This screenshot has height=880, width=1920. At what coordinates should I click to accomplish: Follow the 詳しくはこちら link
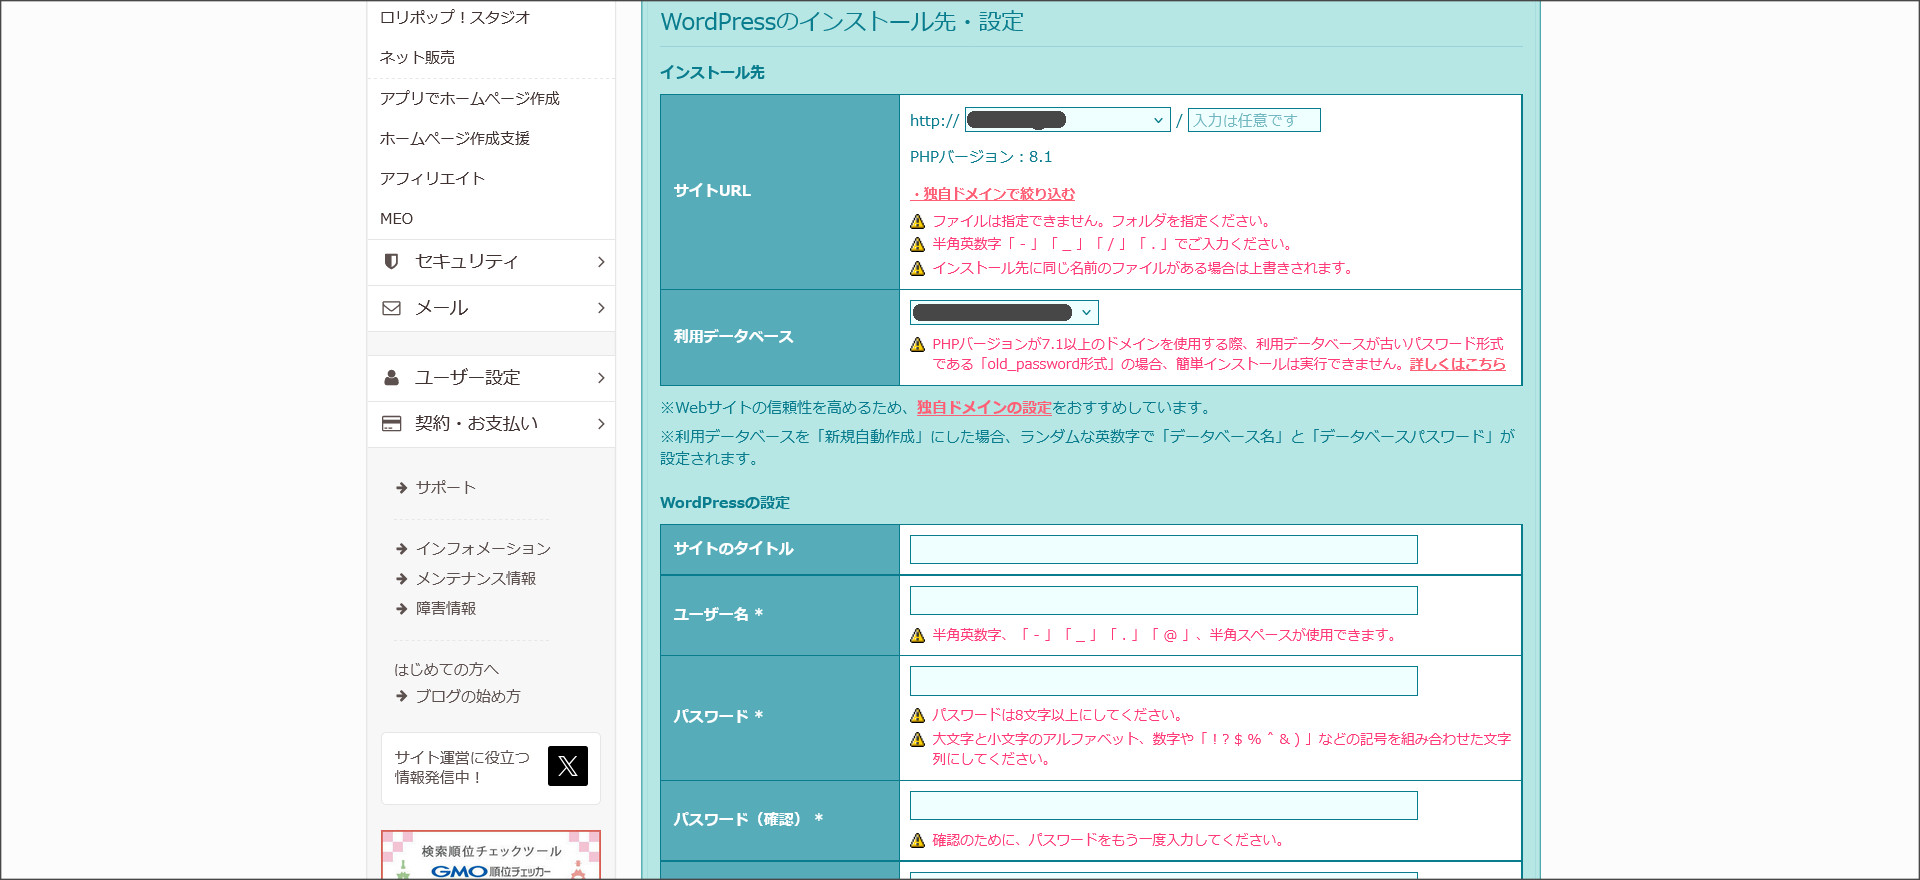[1457, 364]
